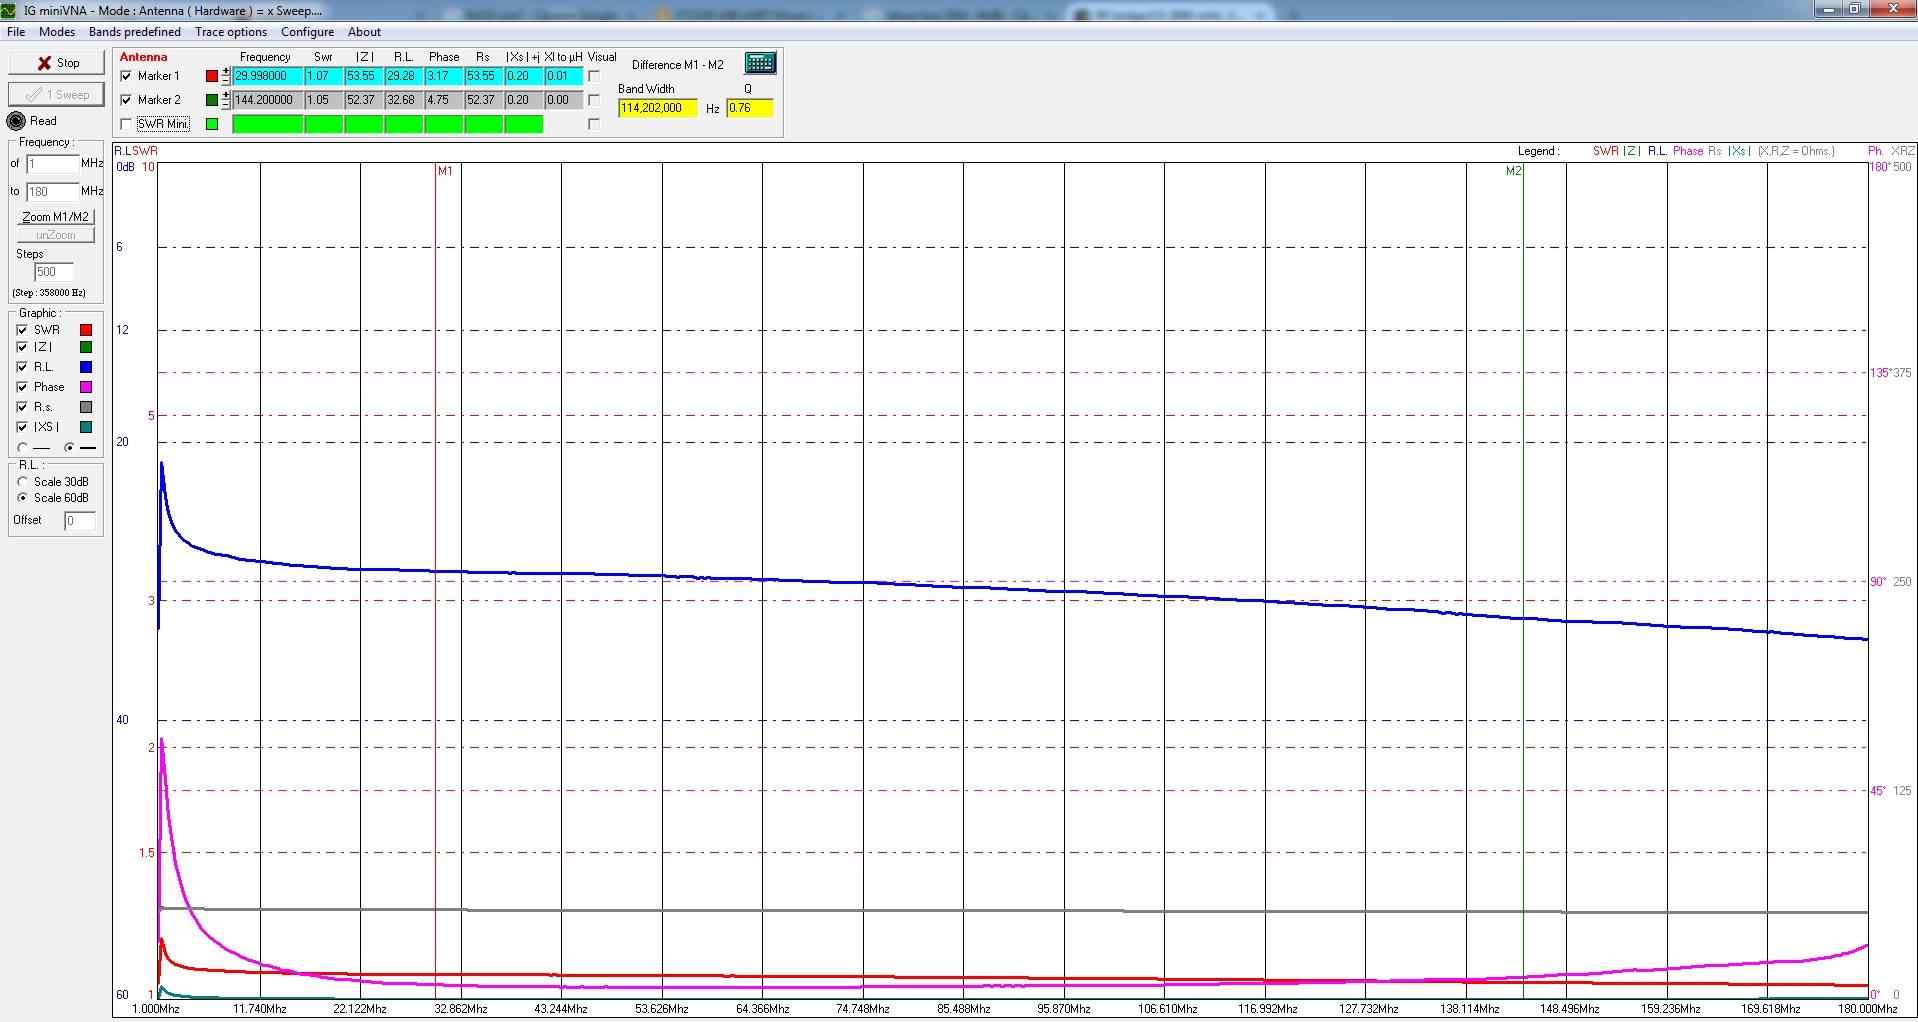The image size is (1918, 1022).
Task: Click the Marker 1 frequency stepper
Action: tap(226, 76)
